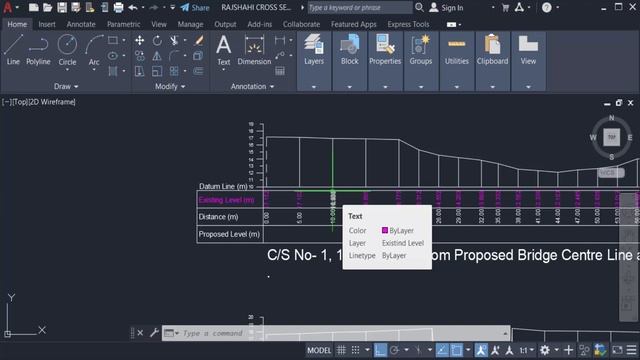The height and width of the screenshot is (360, 640).
Task: Expand the Modify panel dropdown
Action: [x=170, y=87]
